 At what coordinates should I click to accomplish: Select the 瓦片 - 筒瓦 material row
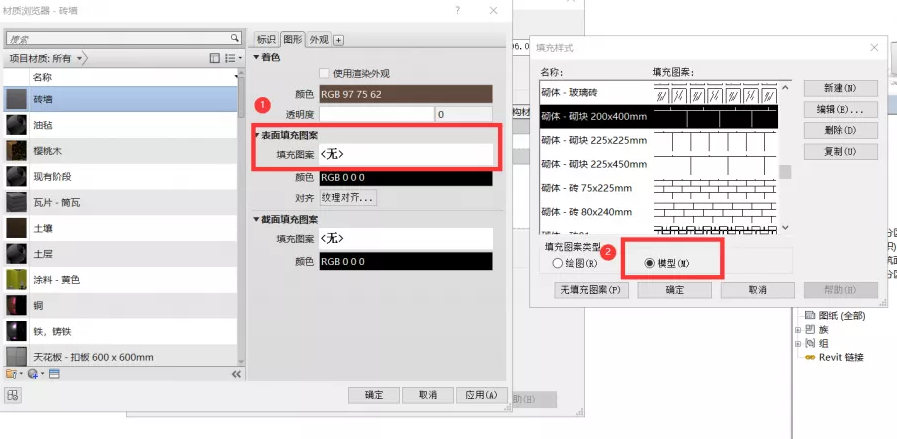coord(120,203)
